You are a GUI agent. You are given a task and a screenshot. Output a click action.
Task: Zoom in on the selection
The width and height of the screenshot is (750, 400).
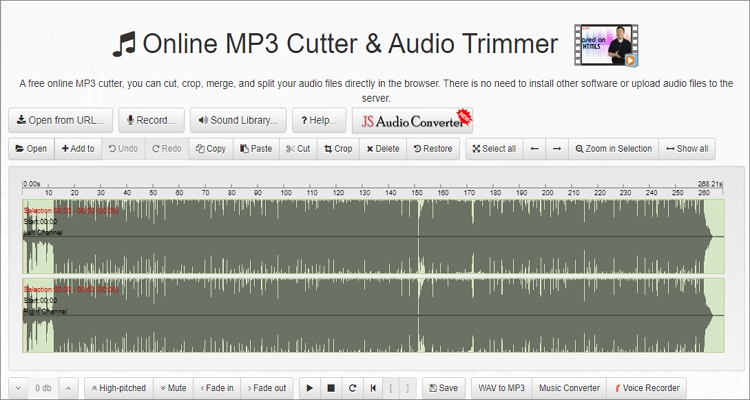tap(613, 149)
